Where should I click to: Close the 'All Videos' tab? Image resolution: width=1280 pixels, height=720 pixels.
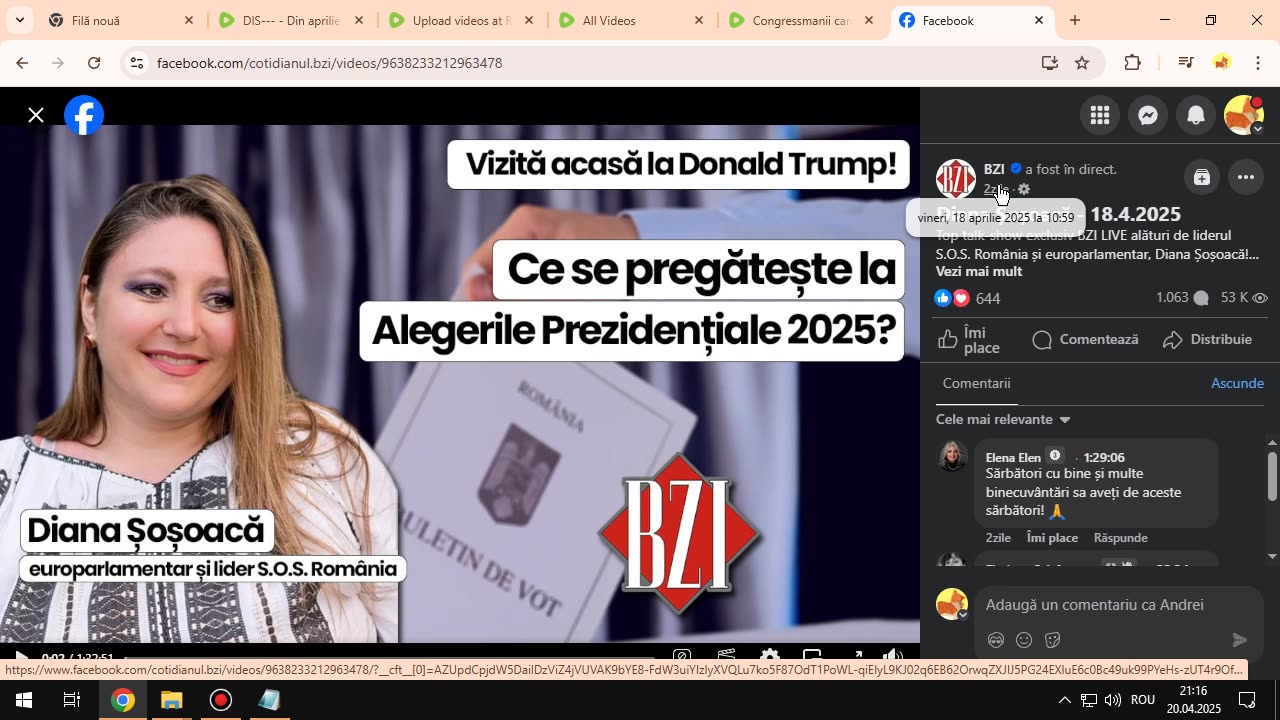pyautogui.click(x=699, y=20)
